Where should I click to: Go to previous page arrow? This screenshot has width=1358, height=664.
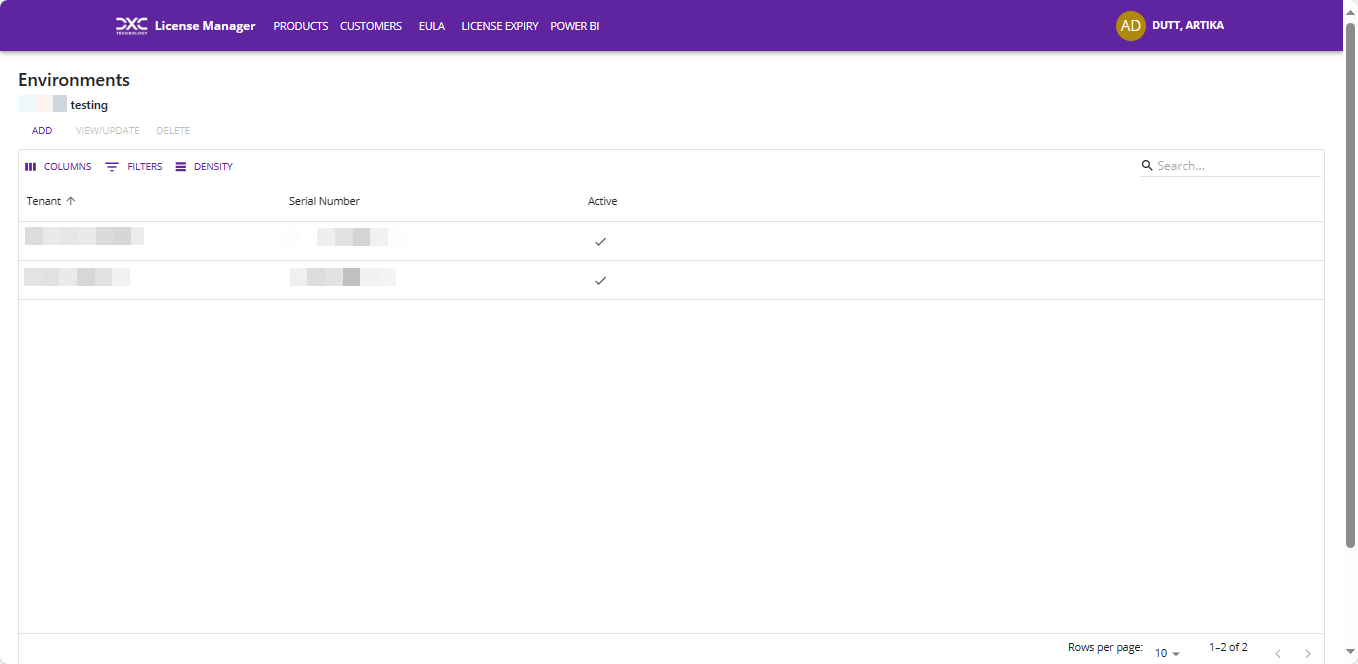pos(1277,653)
